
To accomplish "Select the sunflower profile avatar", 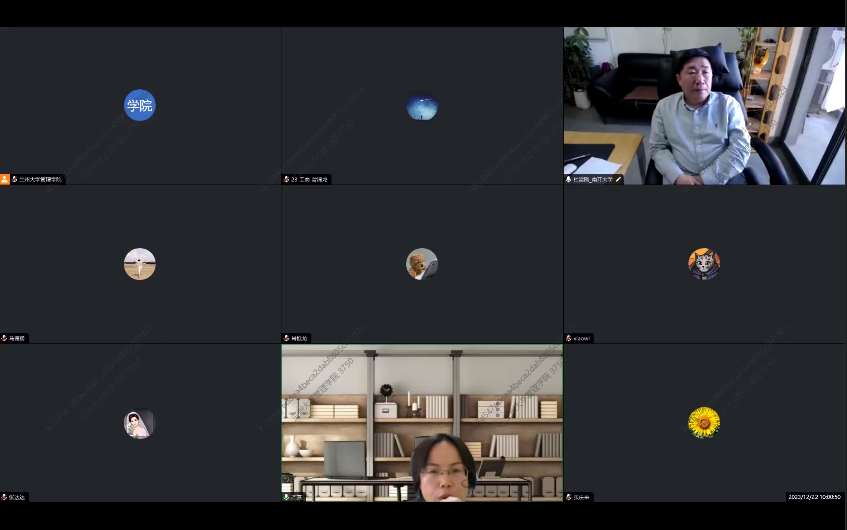I will coord(704,422).
